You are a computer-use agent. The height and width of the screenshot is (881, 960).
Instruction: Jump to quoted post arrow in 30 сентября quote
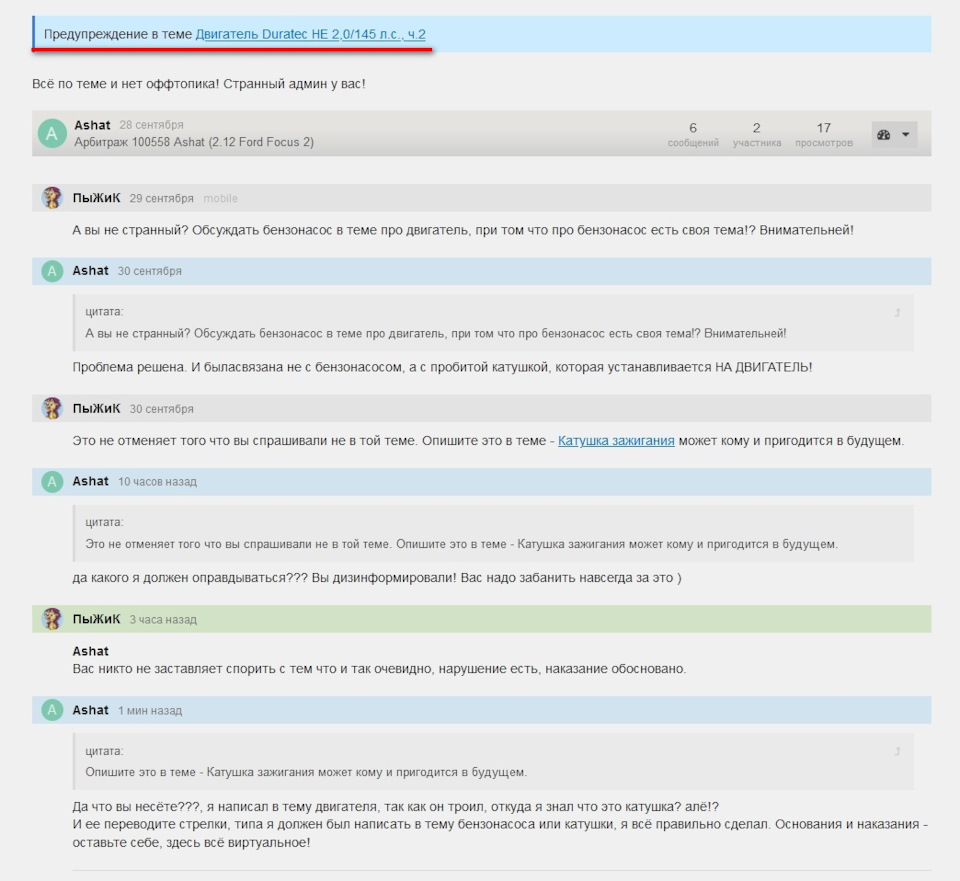(897, 313)
